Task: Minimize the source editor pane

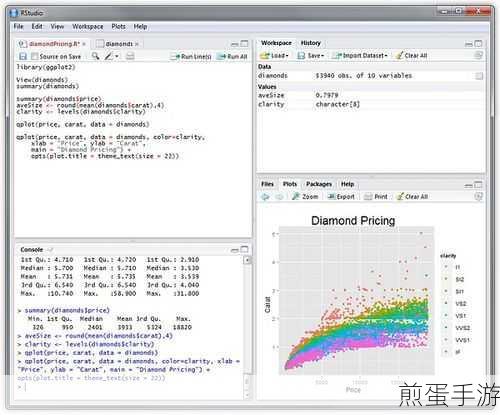Action: (235, 44)
